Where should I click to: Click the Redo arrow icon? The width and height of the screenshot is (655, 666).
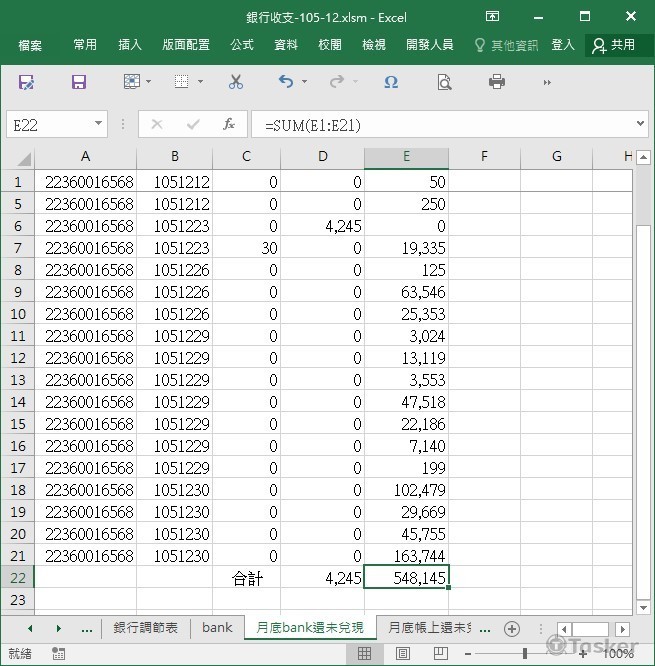(337, 81)
